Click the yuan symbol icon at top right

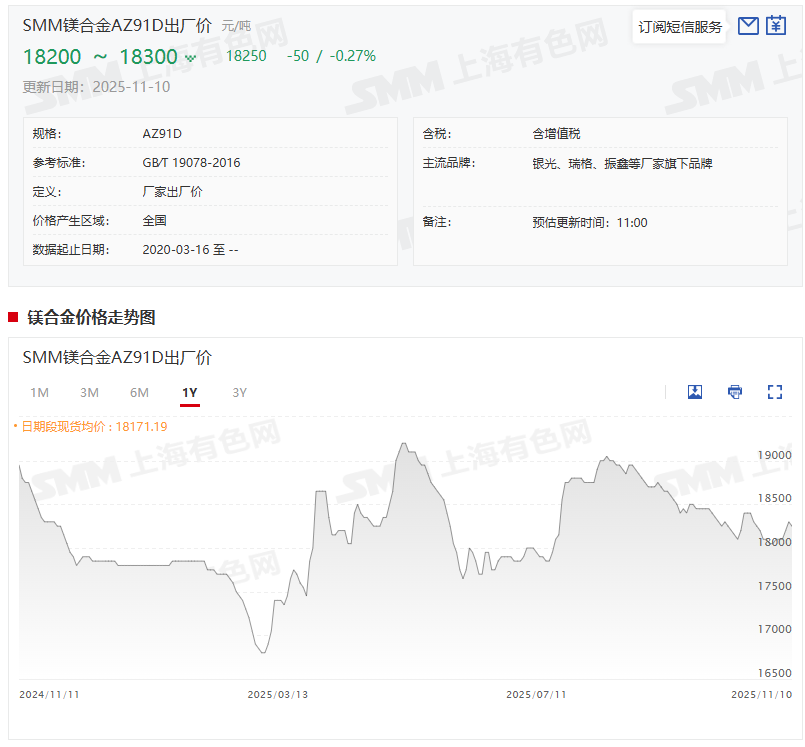[777, 27]
